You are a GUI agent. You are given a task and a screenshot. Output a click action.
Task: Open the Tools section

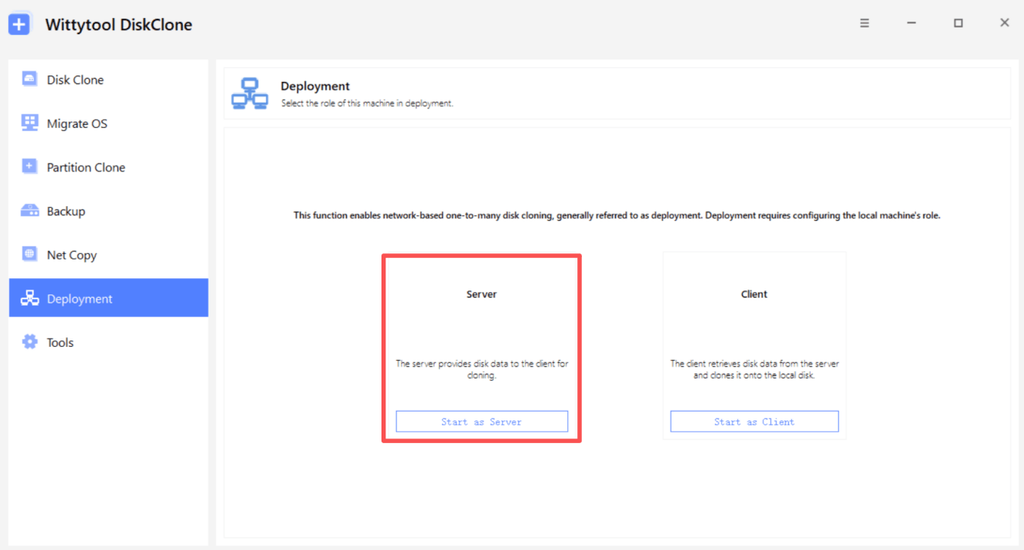(108, 342)
